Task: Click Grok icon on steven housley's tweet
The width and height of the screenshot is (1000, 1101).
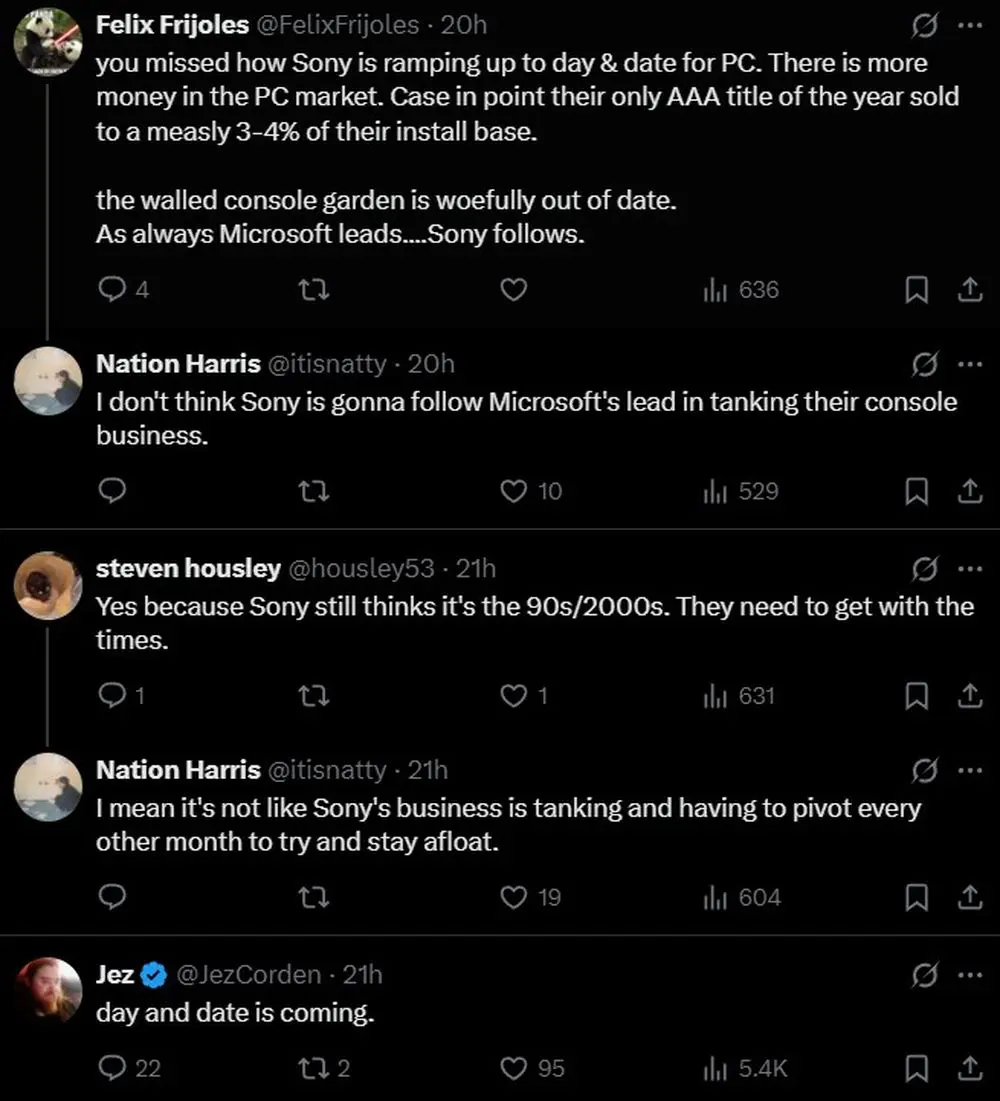Action: (x=925, y=569)
